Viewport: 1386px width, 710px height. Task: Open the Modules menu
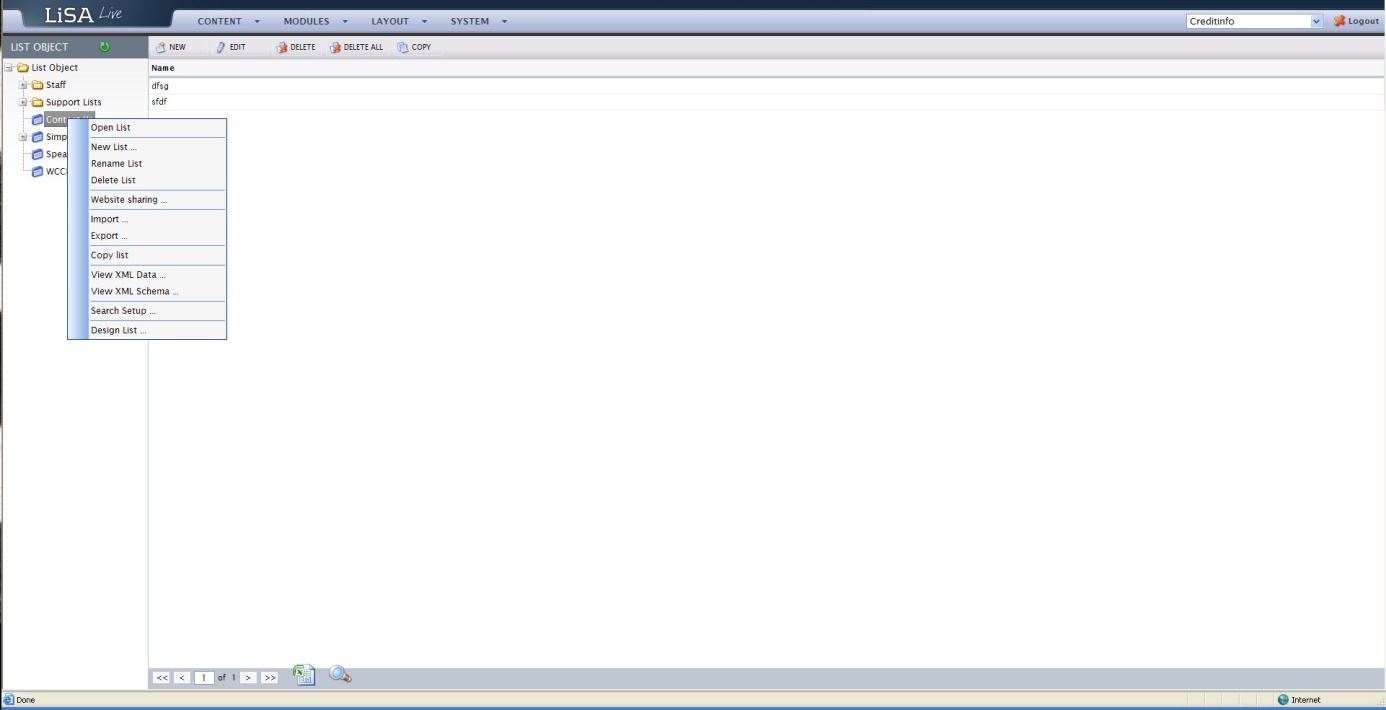click(314, 21)
